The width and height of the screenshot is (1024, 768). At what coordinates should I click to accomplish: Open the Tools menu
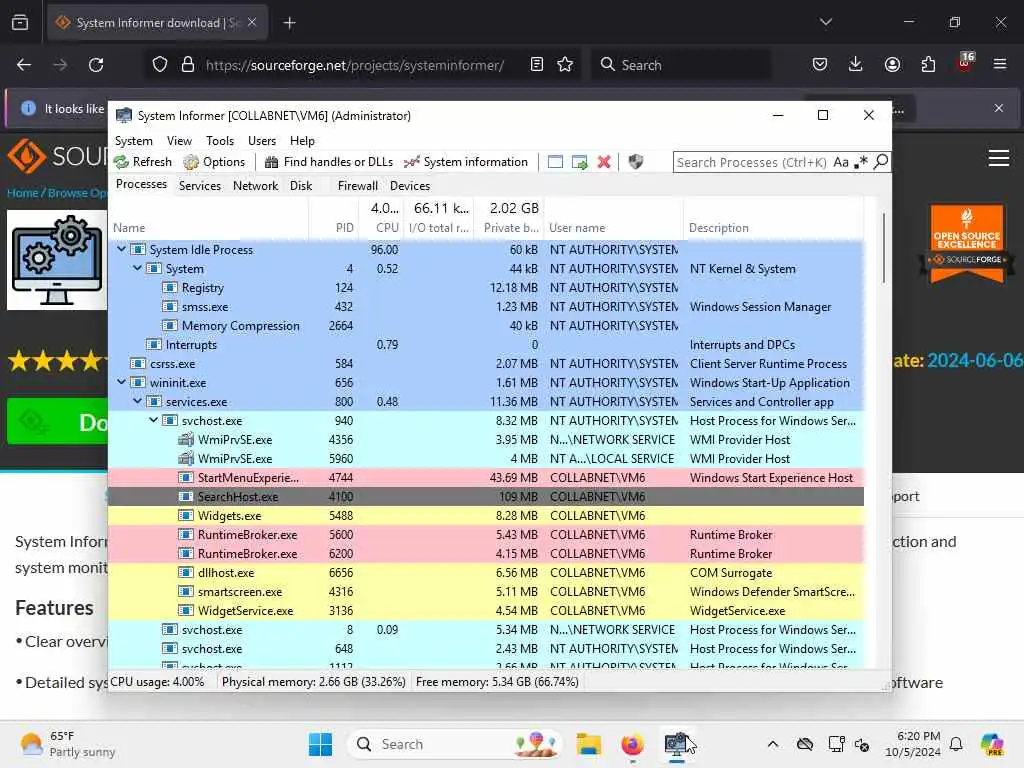(219, 141)
